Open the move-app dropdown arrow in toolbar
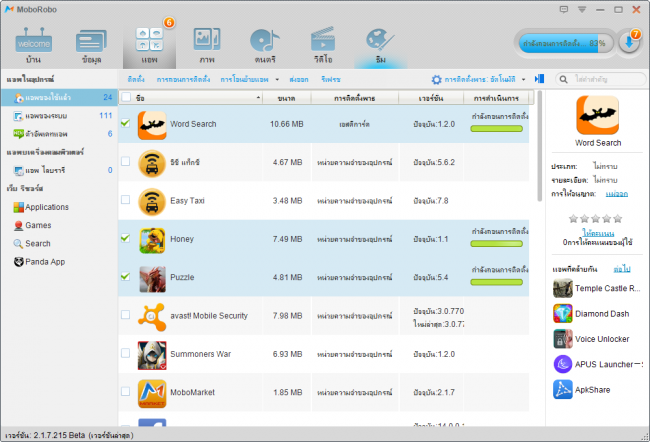 (277, 80)
